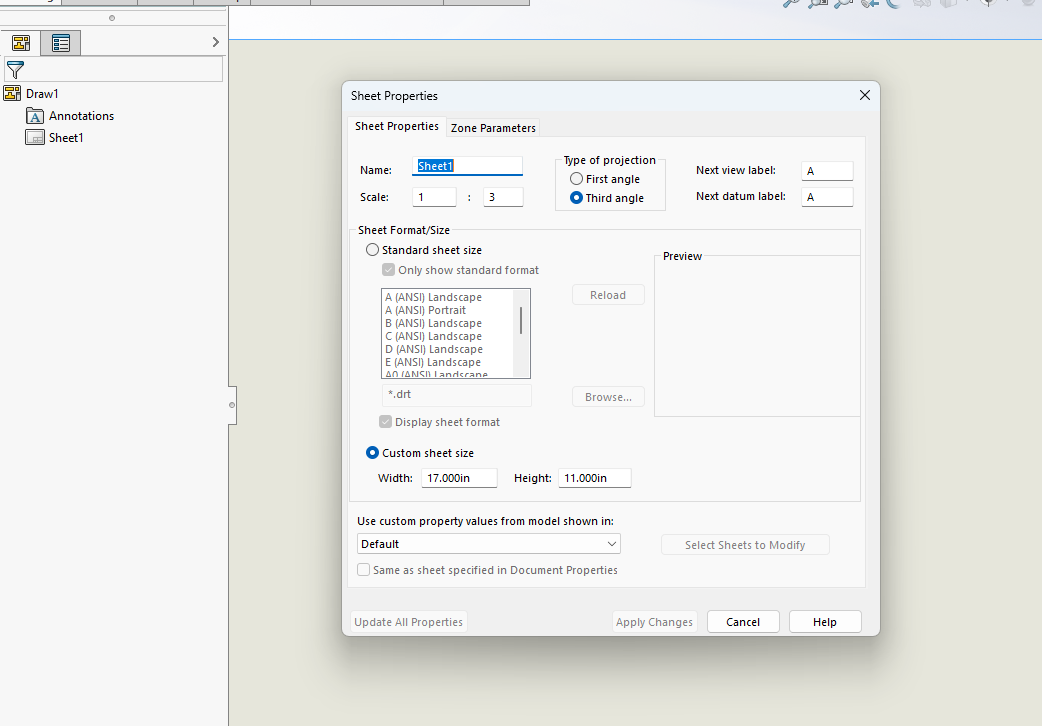Screen dimensions: 1042x726
Task: Open the Zone Parameters tab
Action: point(493,128)
